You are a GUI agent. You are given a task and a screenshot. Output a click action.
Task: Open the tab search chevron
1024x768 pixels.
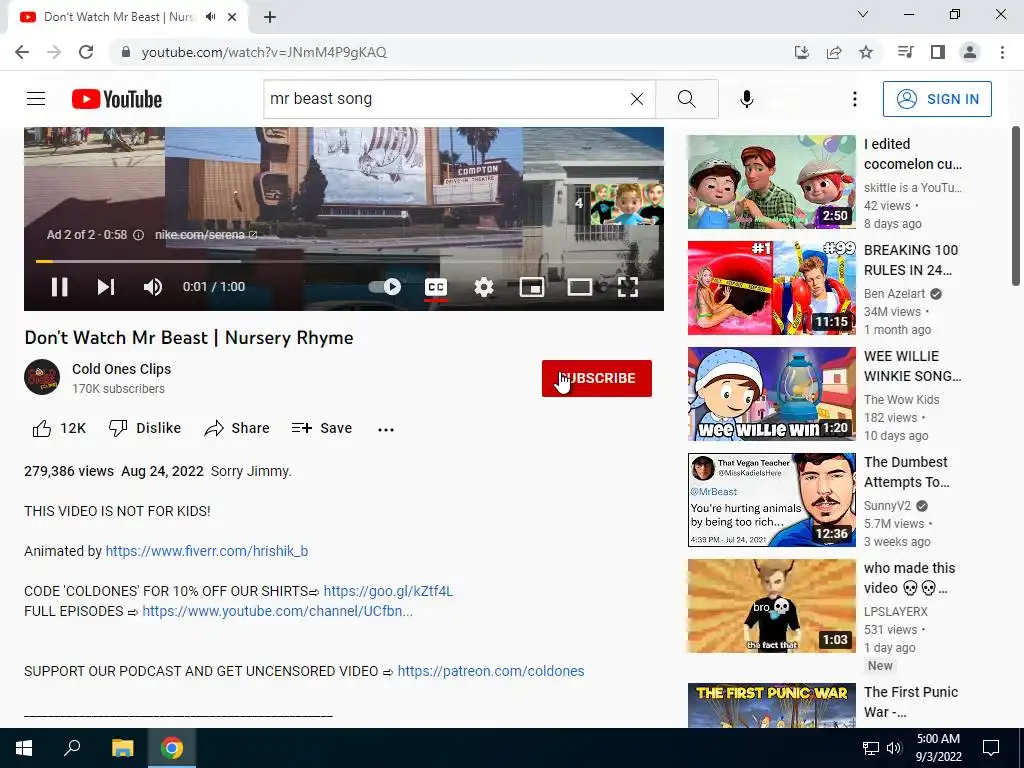[863, 14]
